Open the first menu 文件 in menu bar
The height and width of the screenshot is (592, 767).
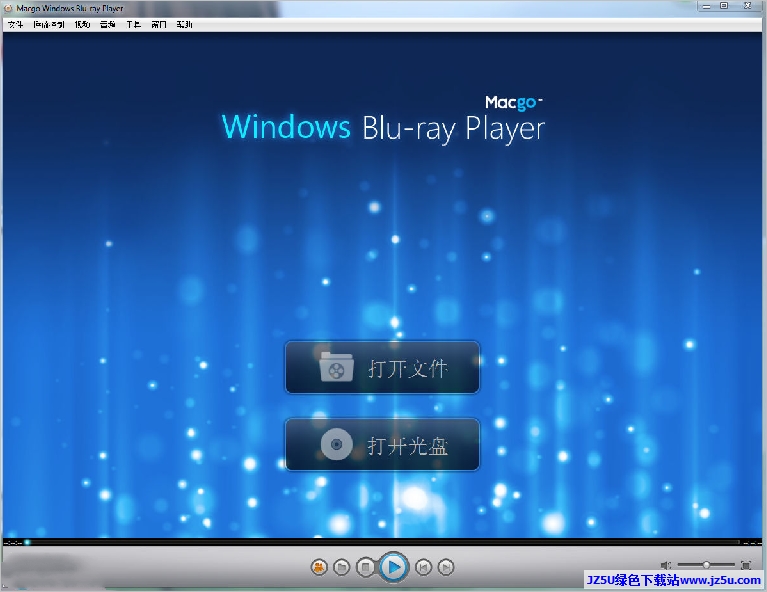15,24
